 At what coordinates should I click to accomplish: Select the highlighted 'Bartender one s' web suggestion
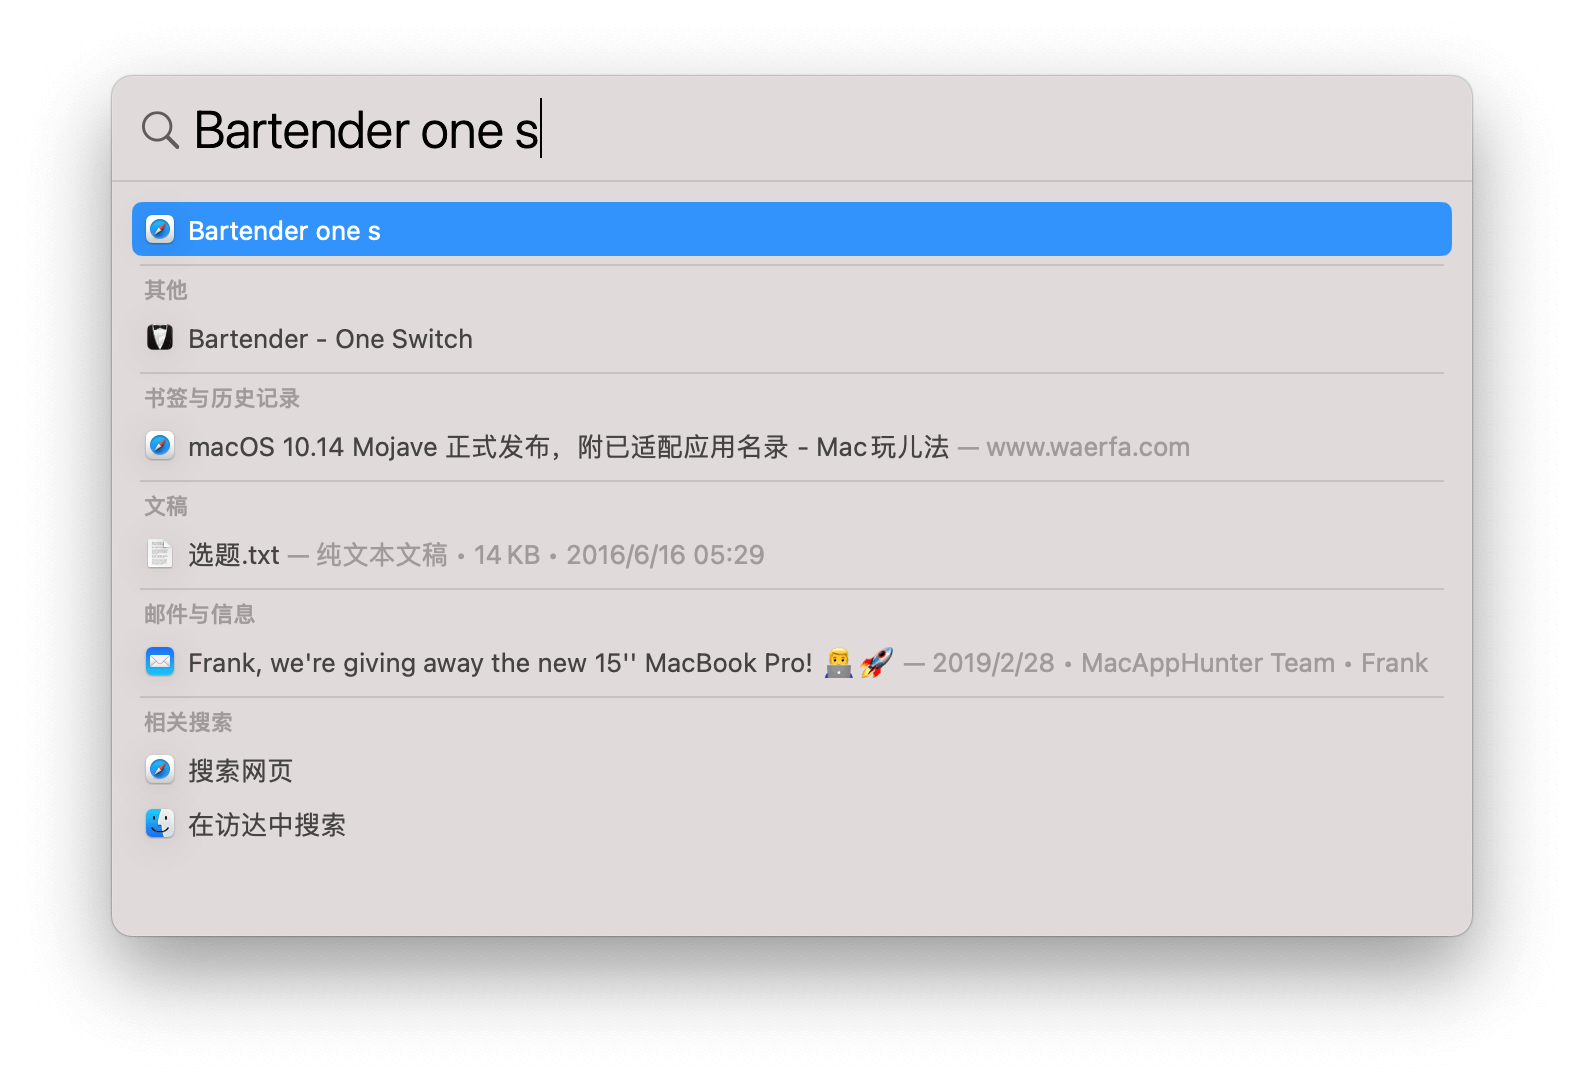click(x=792, y=229)
